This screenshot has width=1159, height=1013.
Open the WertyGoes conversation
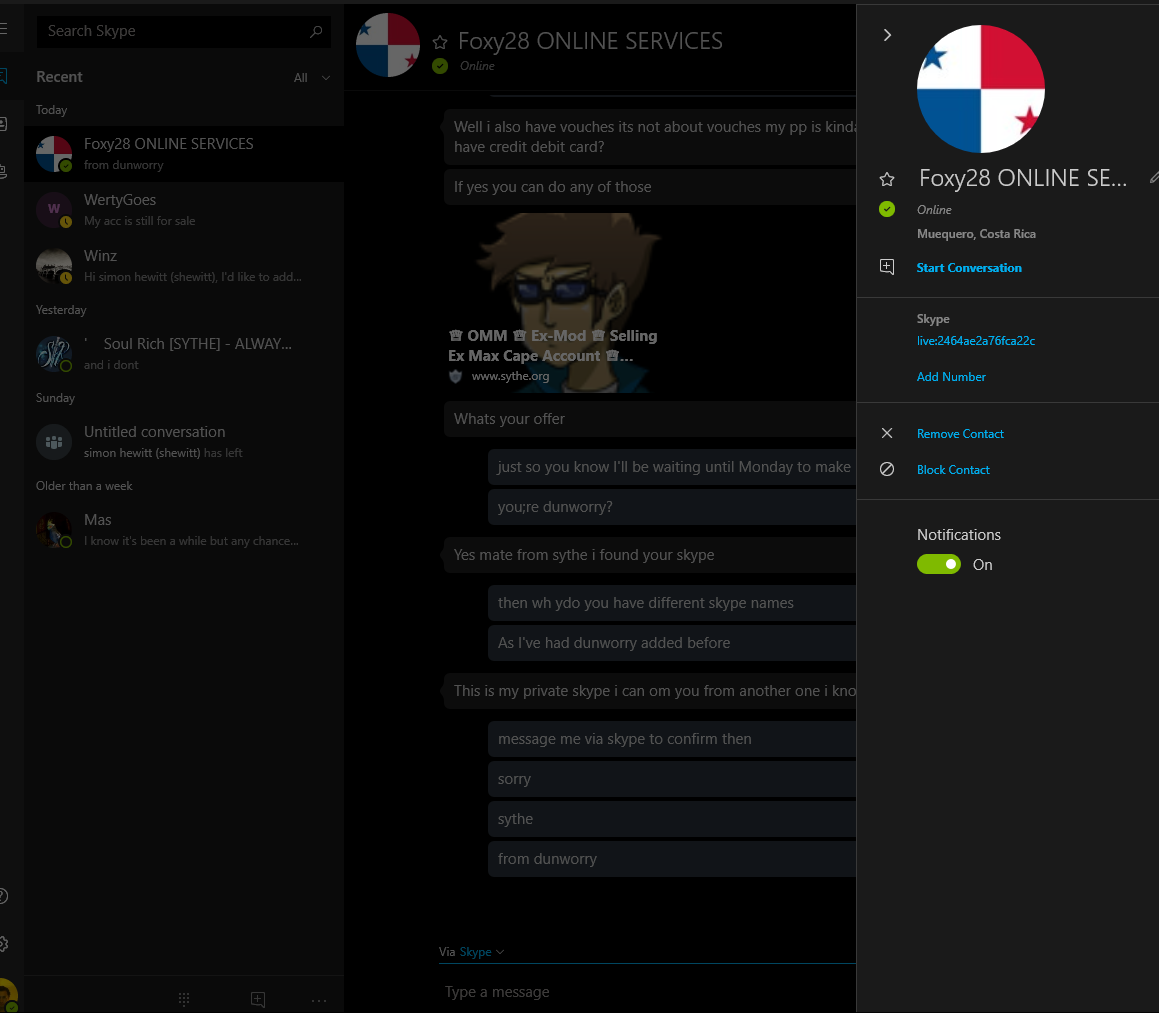(184, 210)
